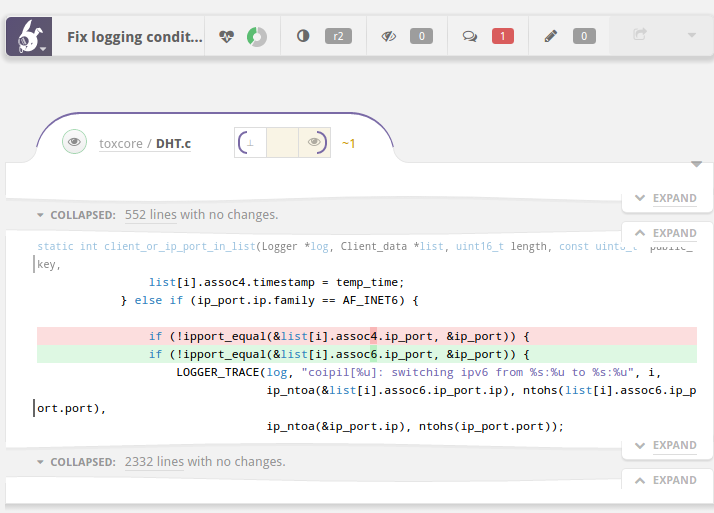714x513 pixels.
Task: Click the Reviewable rabbit logo icon
Action: tap(29, 36)
